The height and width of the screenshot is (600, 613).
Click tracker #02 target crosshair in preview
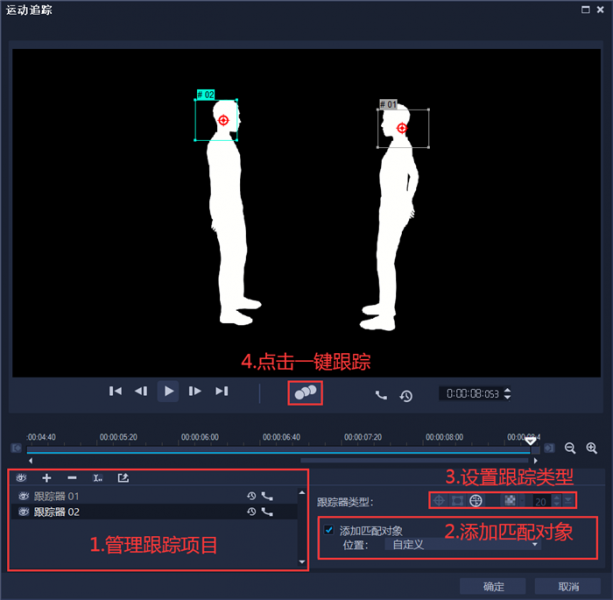(x=223, y=120)
